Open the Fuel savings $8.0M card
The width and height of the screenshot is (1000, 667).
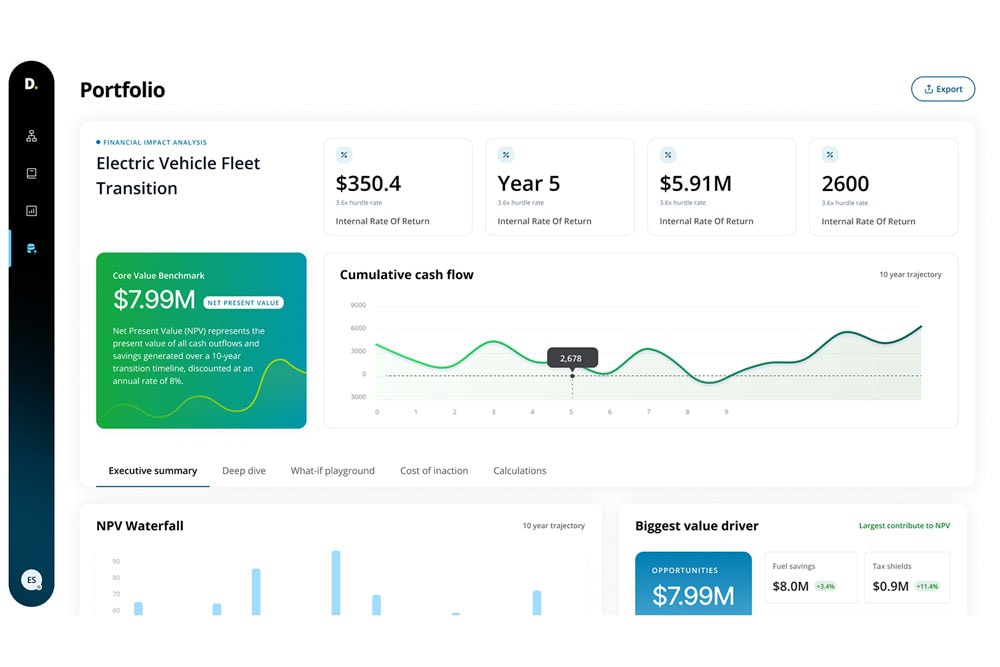pos(811,578)
